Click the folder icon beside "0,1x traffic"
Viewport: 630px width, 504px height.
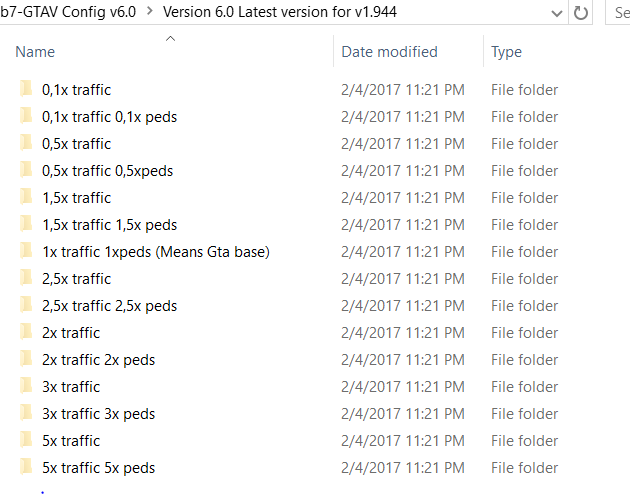pos(26,90)
